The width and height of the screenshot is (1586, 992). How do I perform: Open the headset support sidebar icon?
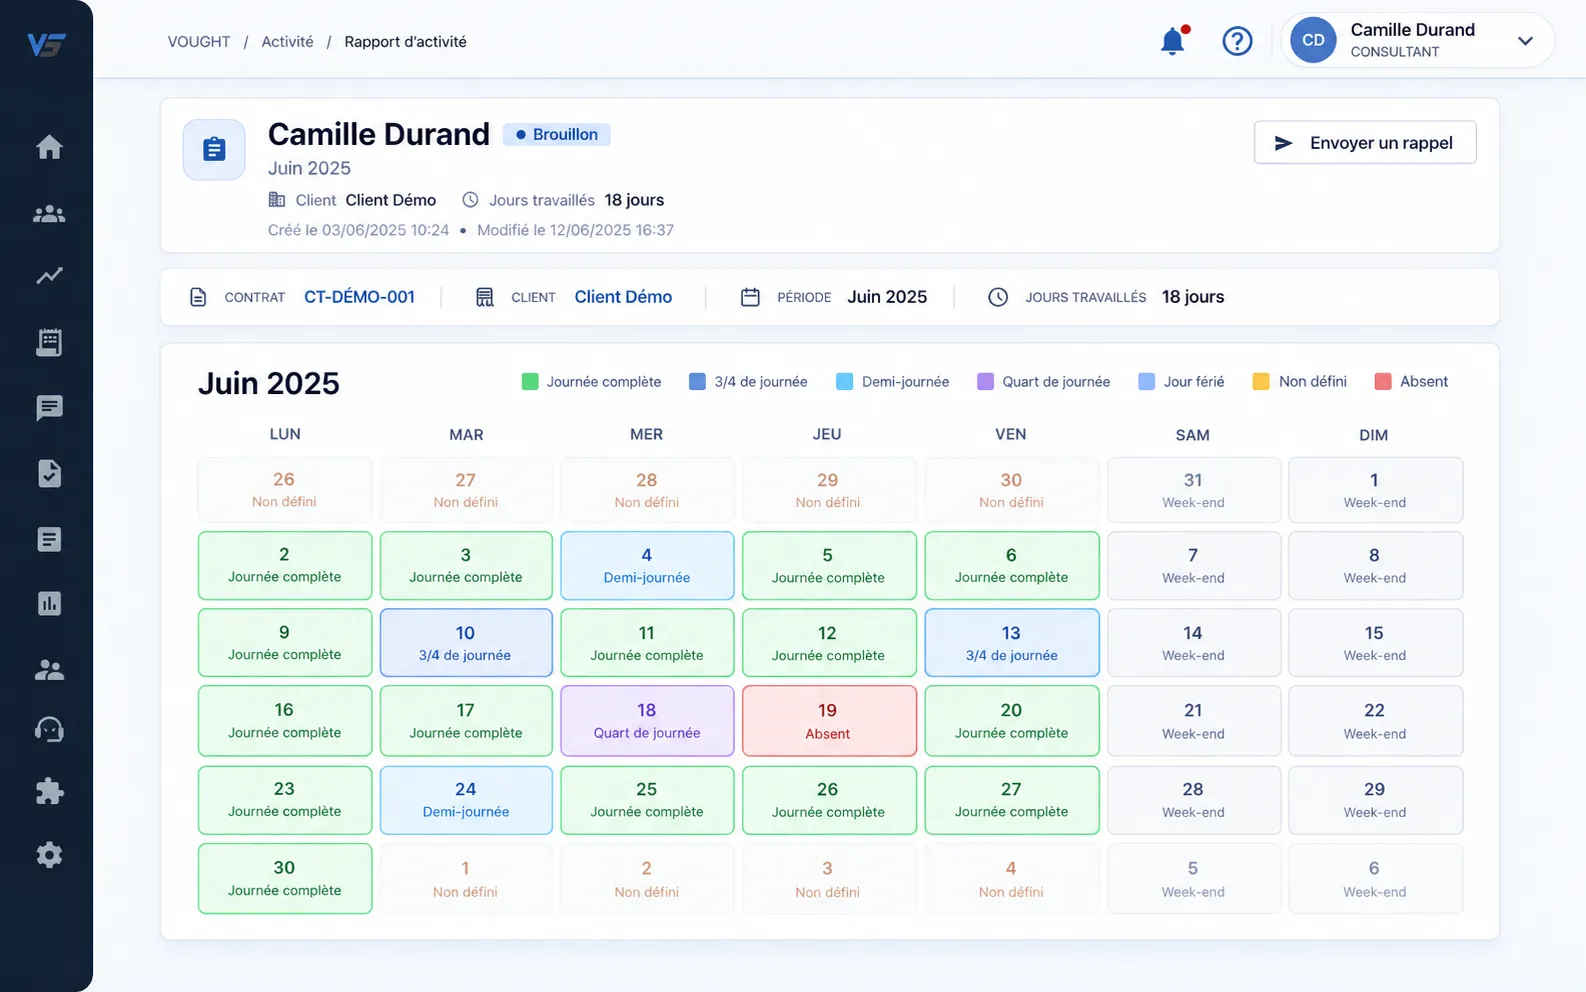pos(49,729)
